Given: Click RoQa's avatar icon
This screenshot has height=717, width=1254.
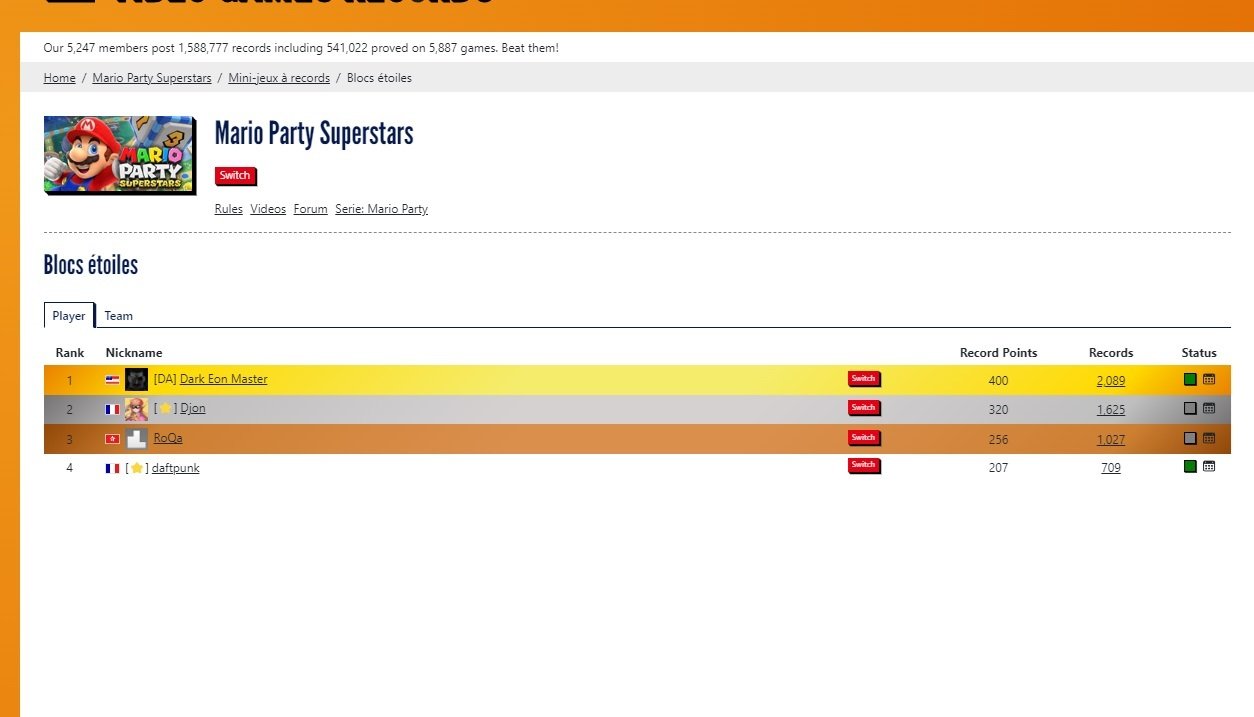Looking at the screenshot, I should [137, 438].
